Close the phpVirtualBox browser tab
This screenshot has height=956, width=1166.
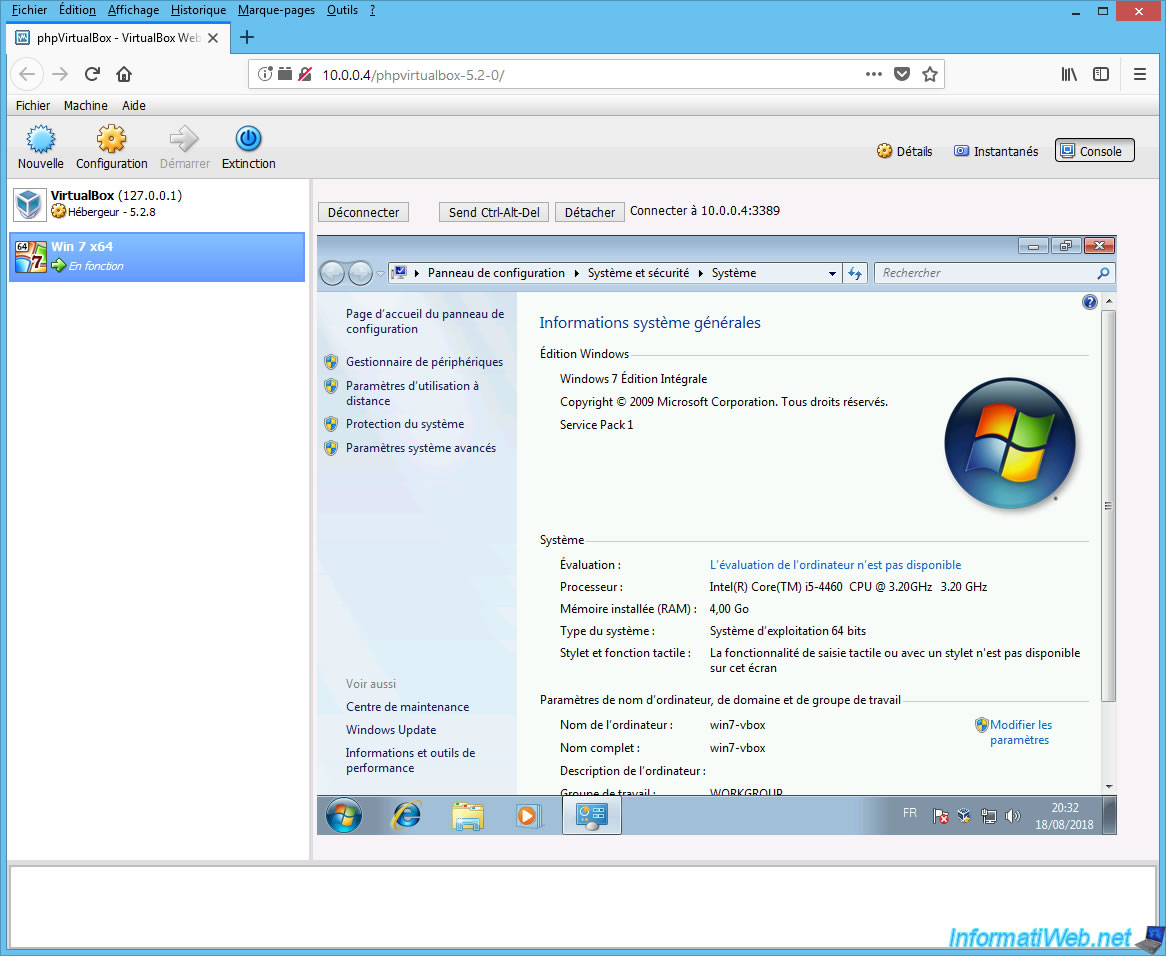(213, 38)
